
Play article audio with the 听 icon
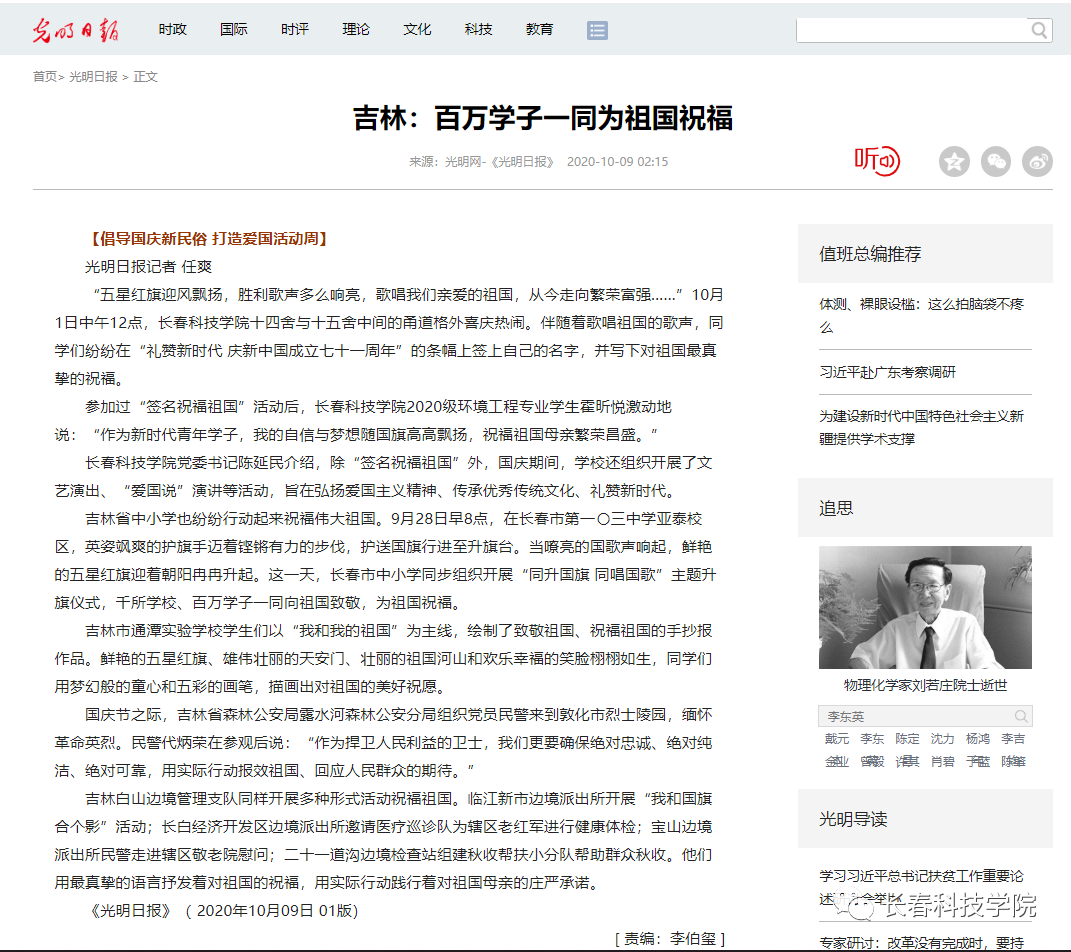tap(876, 160)
